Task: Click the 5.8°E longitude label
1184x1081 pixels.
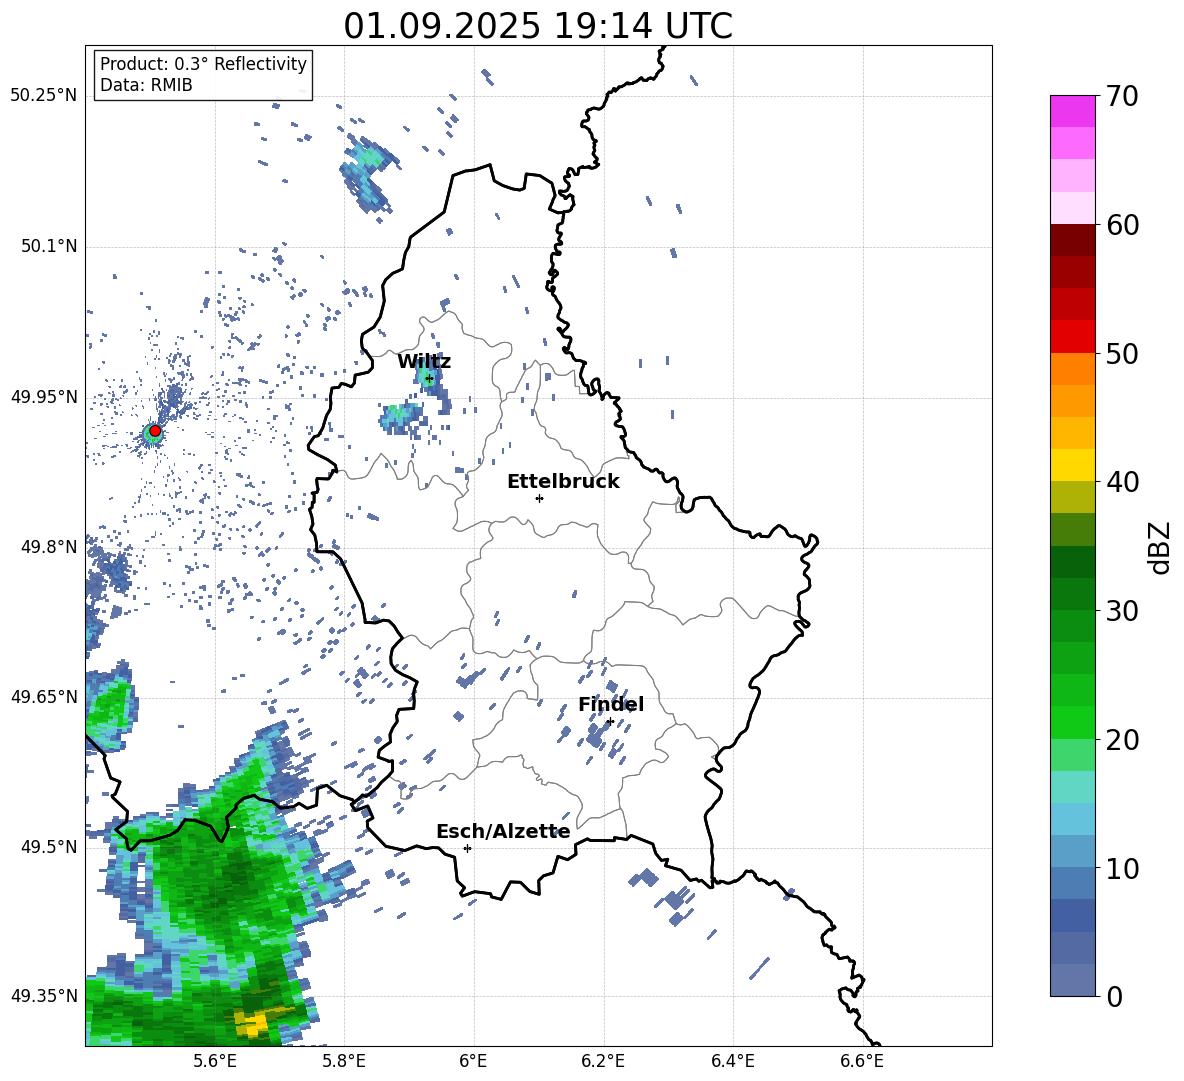Action: [x=344, y=1061]
